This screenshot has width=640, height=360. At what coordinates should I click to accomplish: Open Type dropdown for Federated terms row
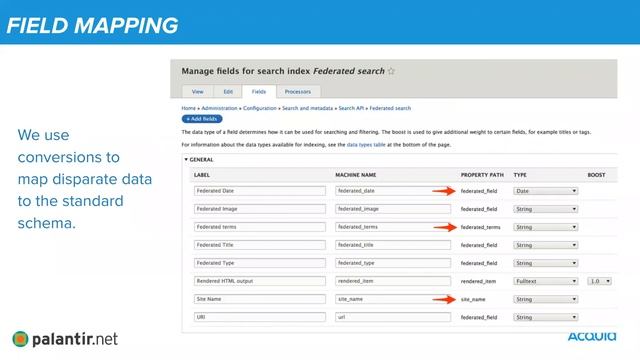pyautogui.click(x=545, y=227)
